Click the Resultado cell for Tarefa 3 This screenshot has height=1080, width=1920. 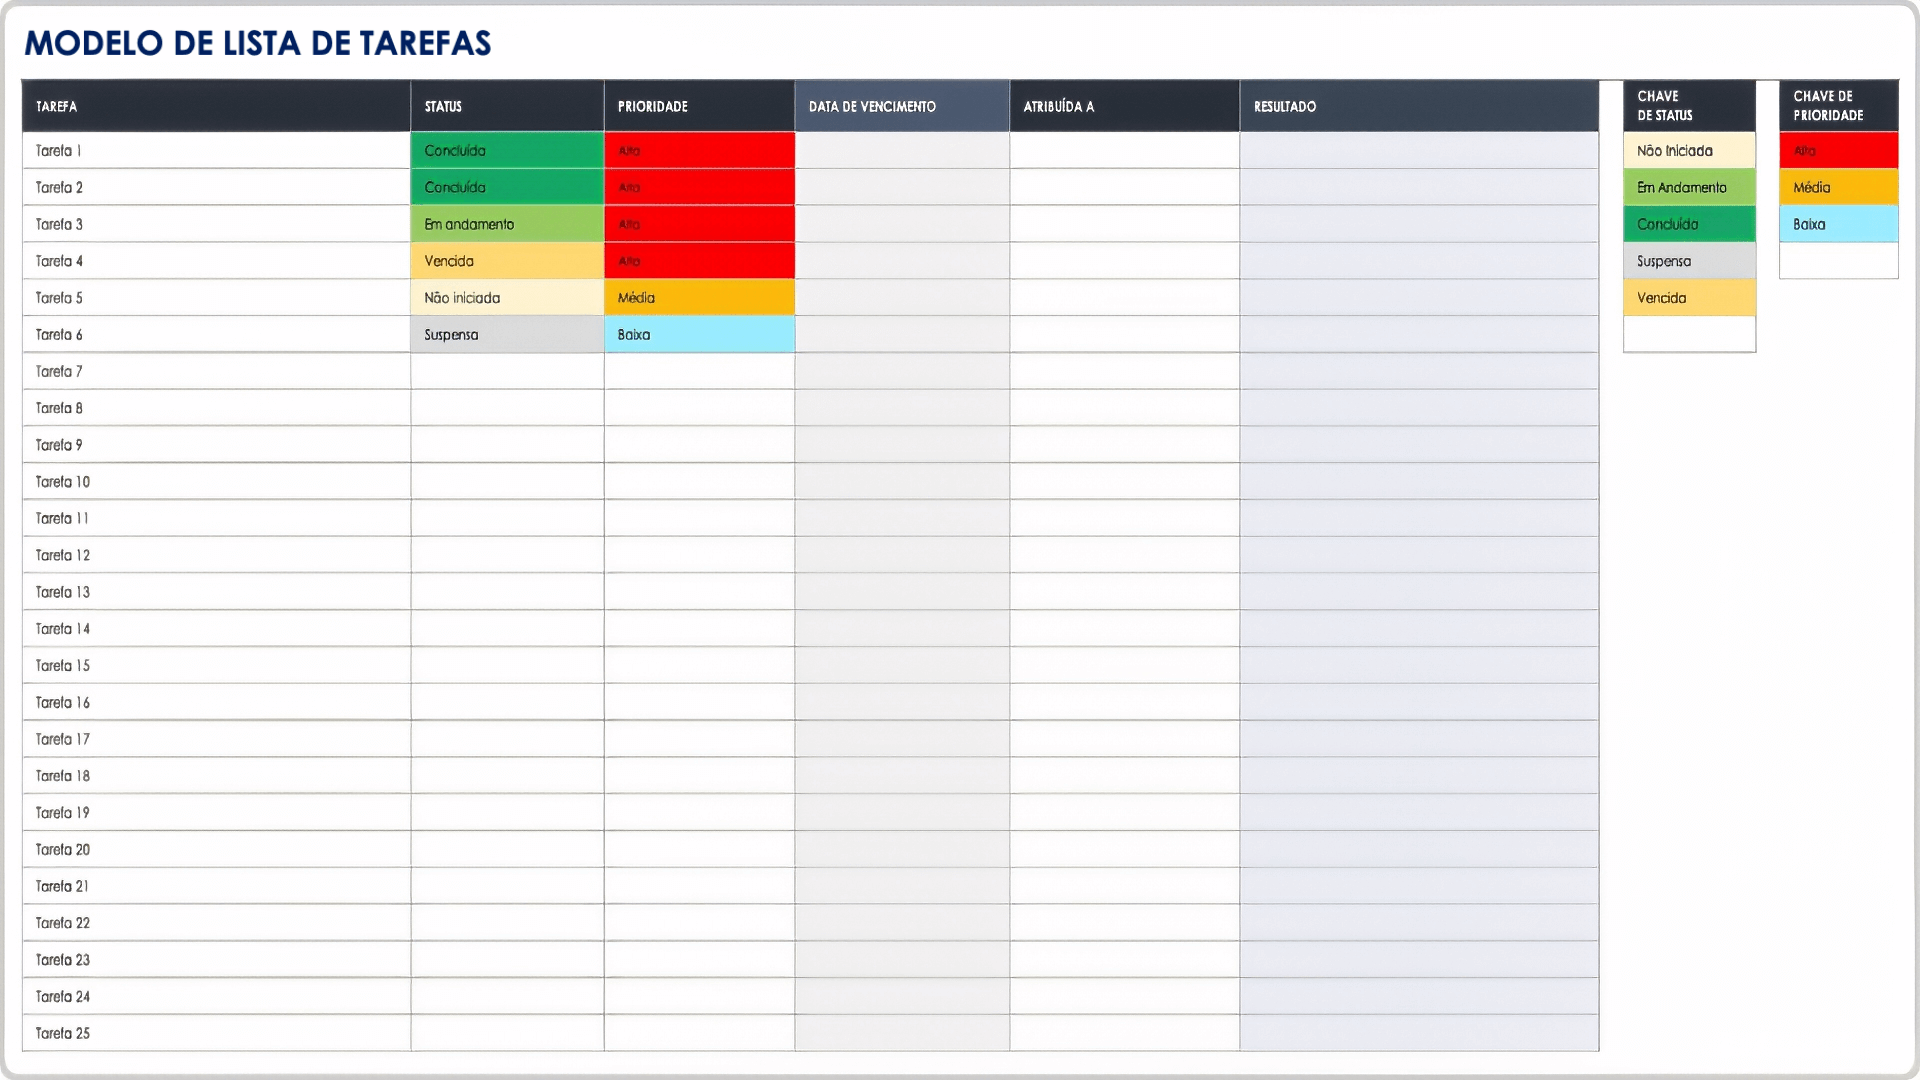tap(1419, 224)
